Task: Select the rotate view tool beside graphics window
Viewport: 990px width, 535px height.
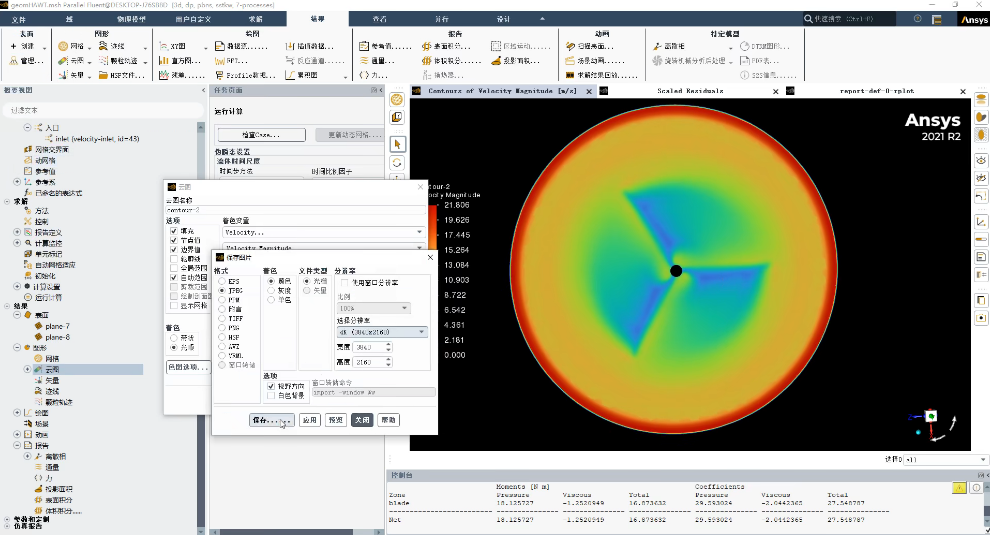Action: tap(397, 163)
